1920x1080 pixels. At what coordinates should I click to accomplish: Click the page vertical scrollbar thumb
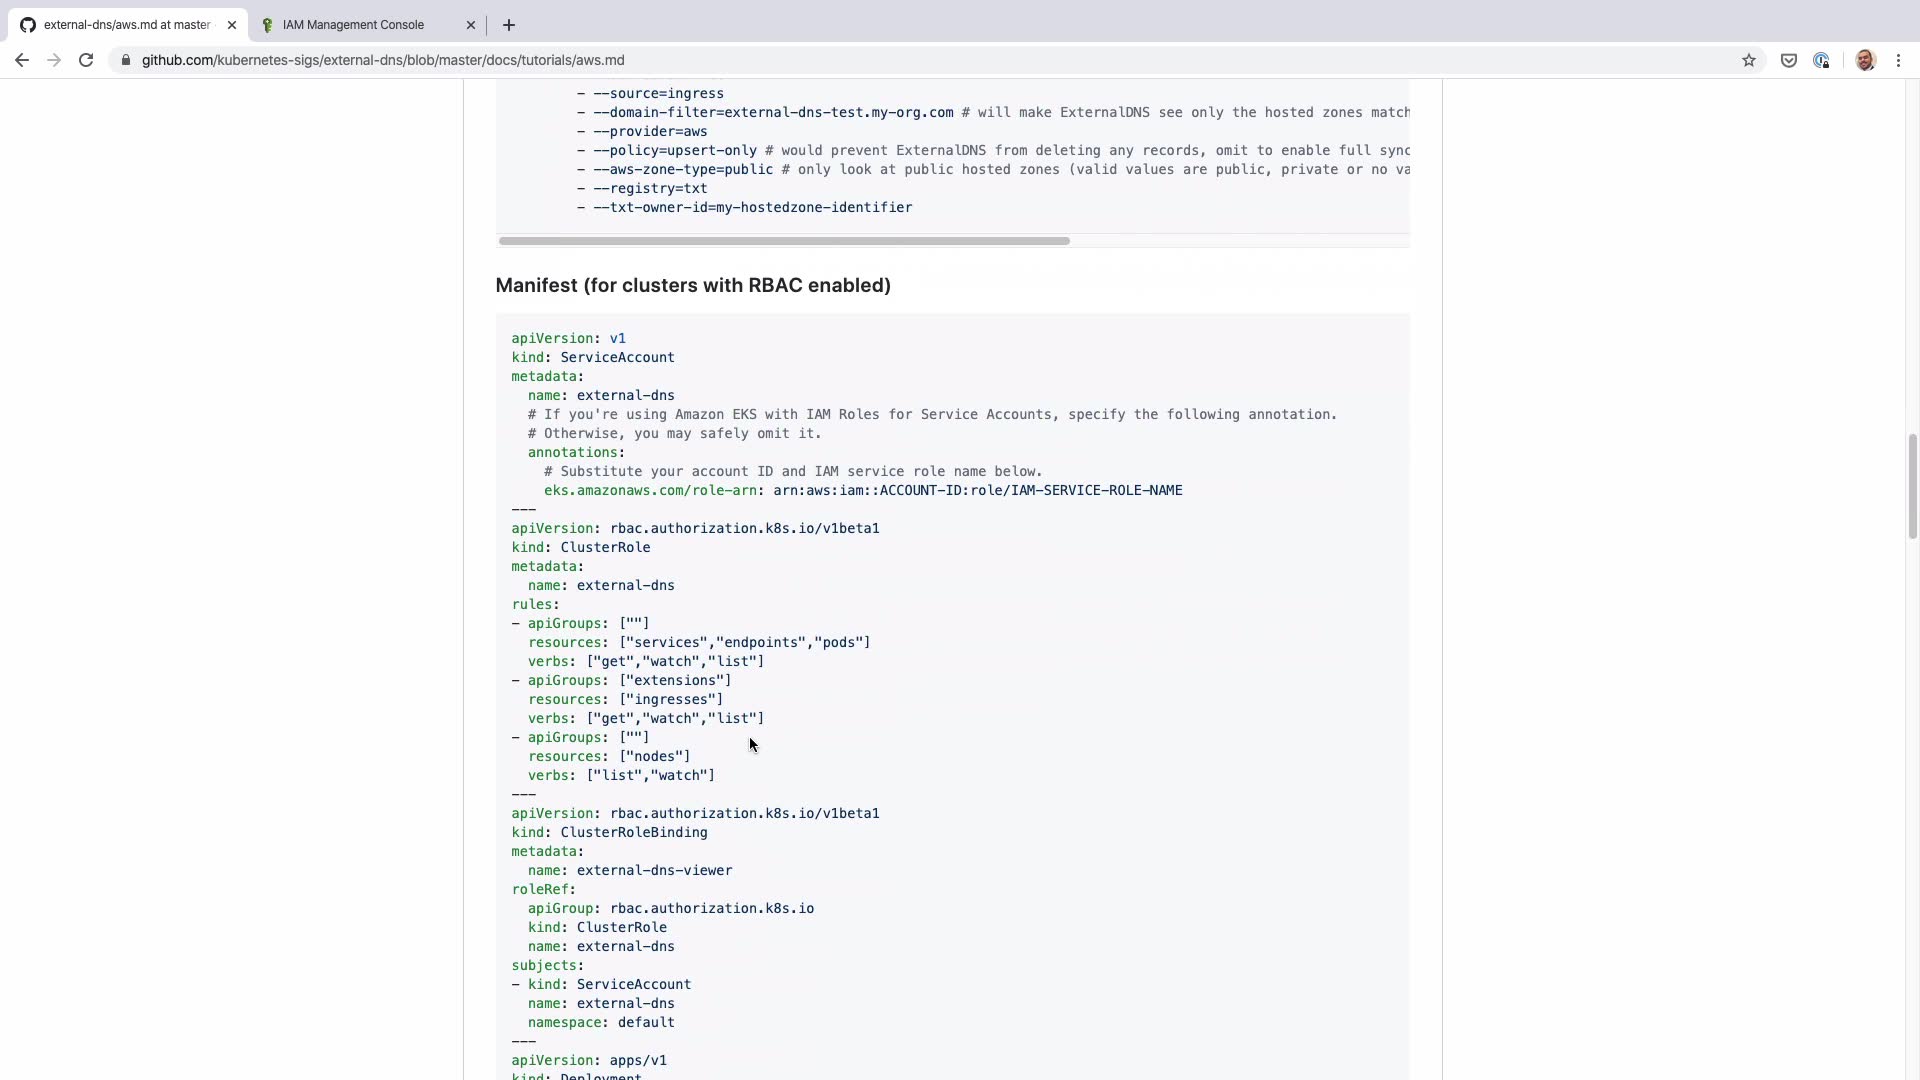(x=1912, y=487)
